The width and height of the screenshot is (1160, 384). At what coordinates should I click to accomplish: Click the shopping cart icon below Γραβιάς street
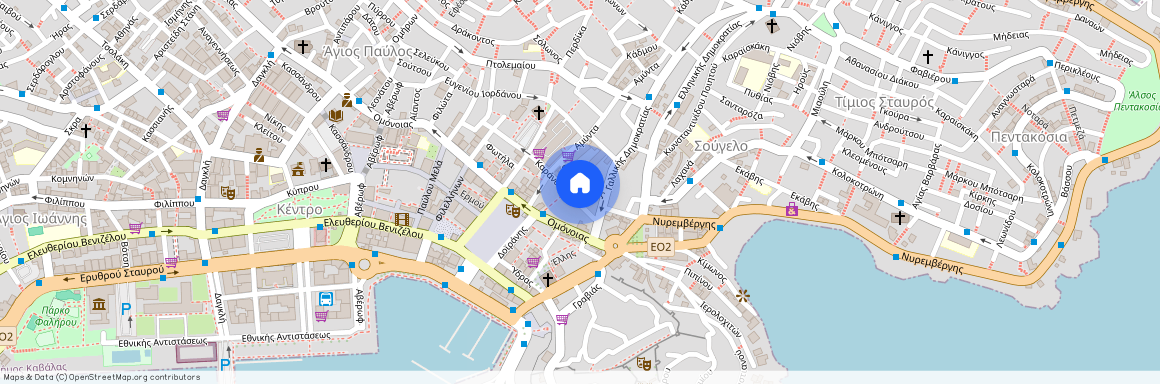pyautogui.click(x=562, y=320)
